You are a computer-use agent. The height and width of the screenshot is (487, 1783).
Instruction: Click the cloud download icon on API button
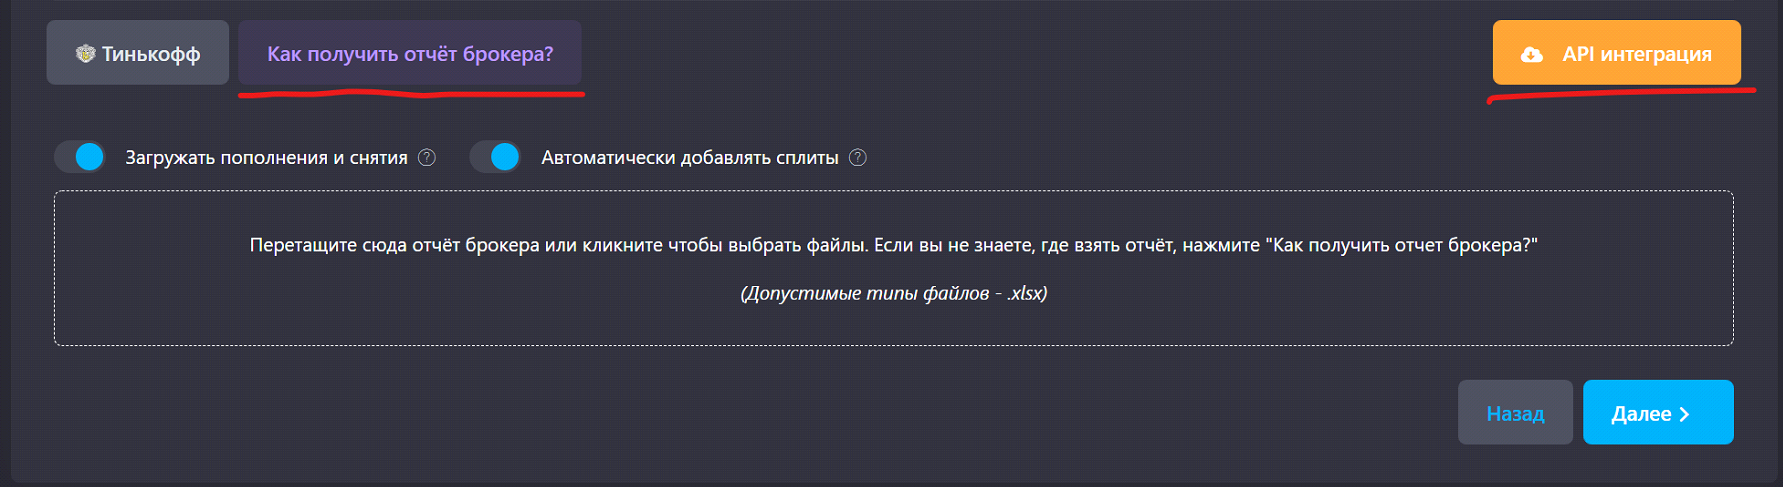coord(1531,55)
